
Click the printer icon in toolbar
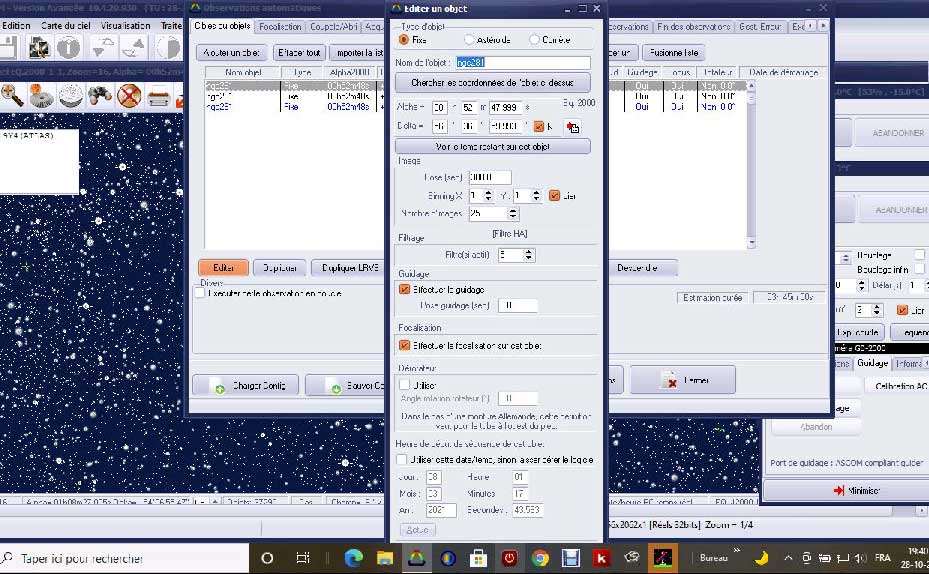click(x=158, y=96)
